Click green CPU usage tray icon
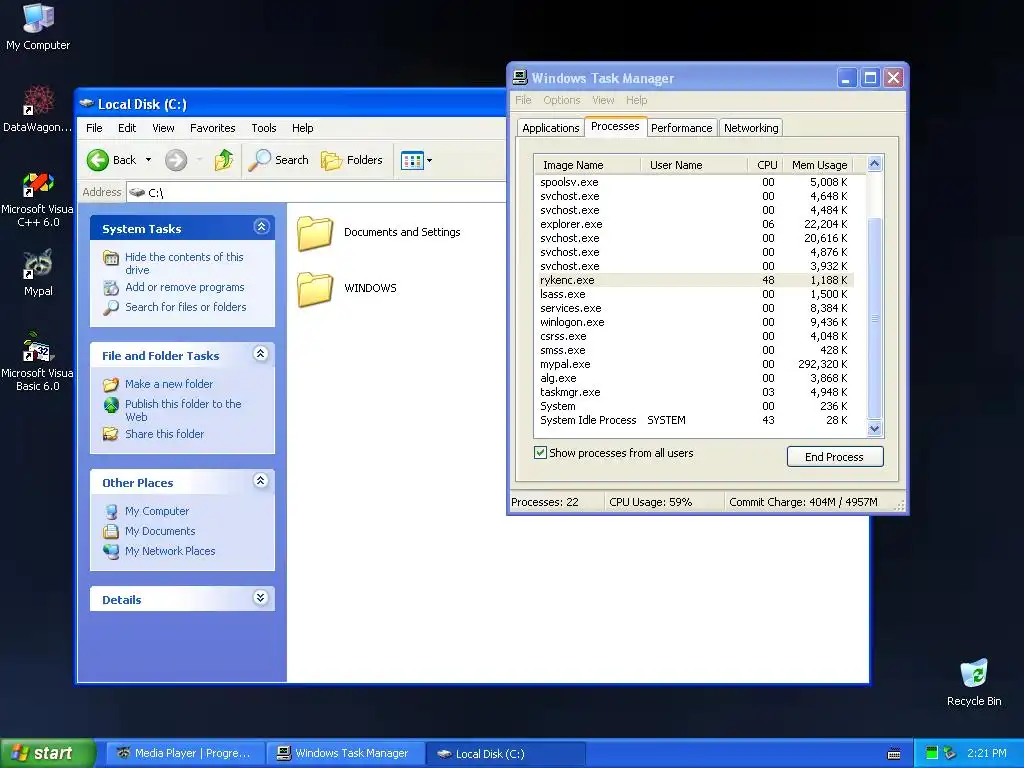 (x=932, y=753)
